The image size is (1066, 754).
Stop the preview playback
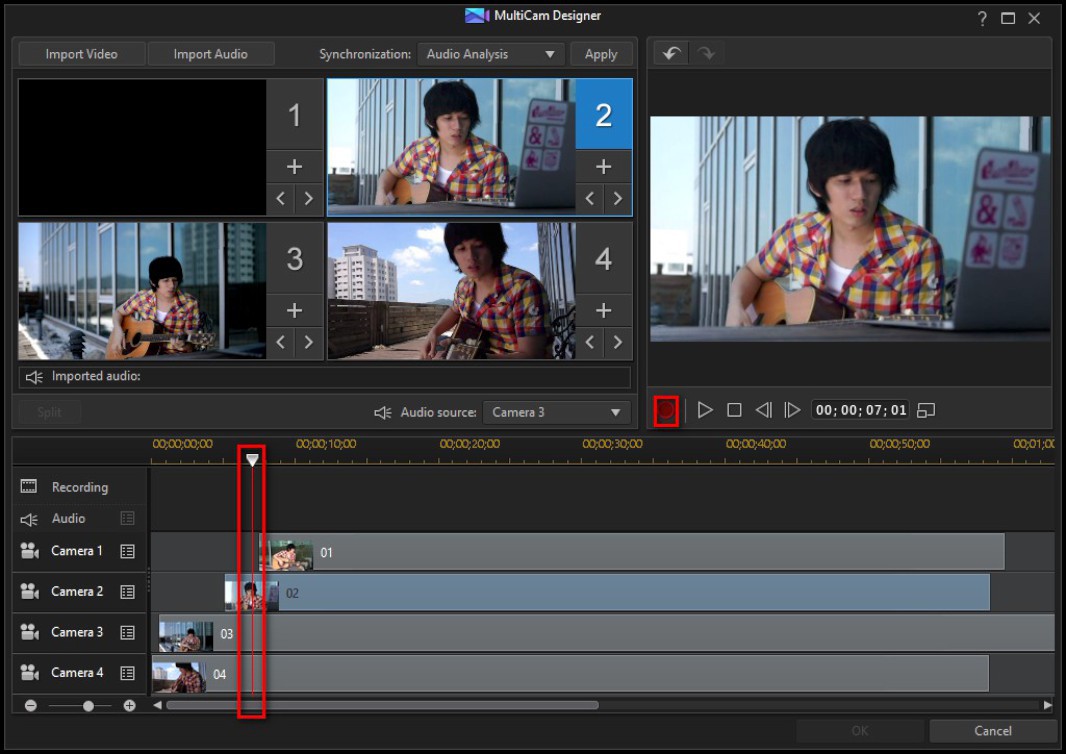pos(733,408)
